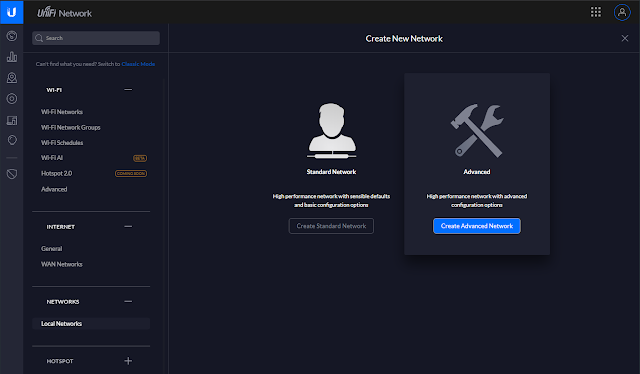Image resolution: width=640 pixels, height=374 pixels.
Task: Open WiFi Schedules settings
Action: click(62, 142)
